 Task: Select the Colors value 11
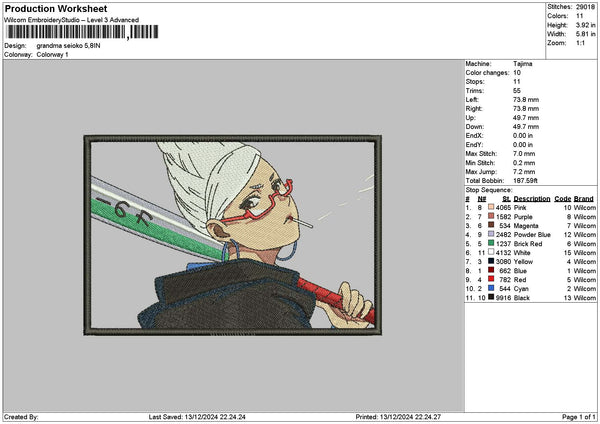[x=579, y=16]
